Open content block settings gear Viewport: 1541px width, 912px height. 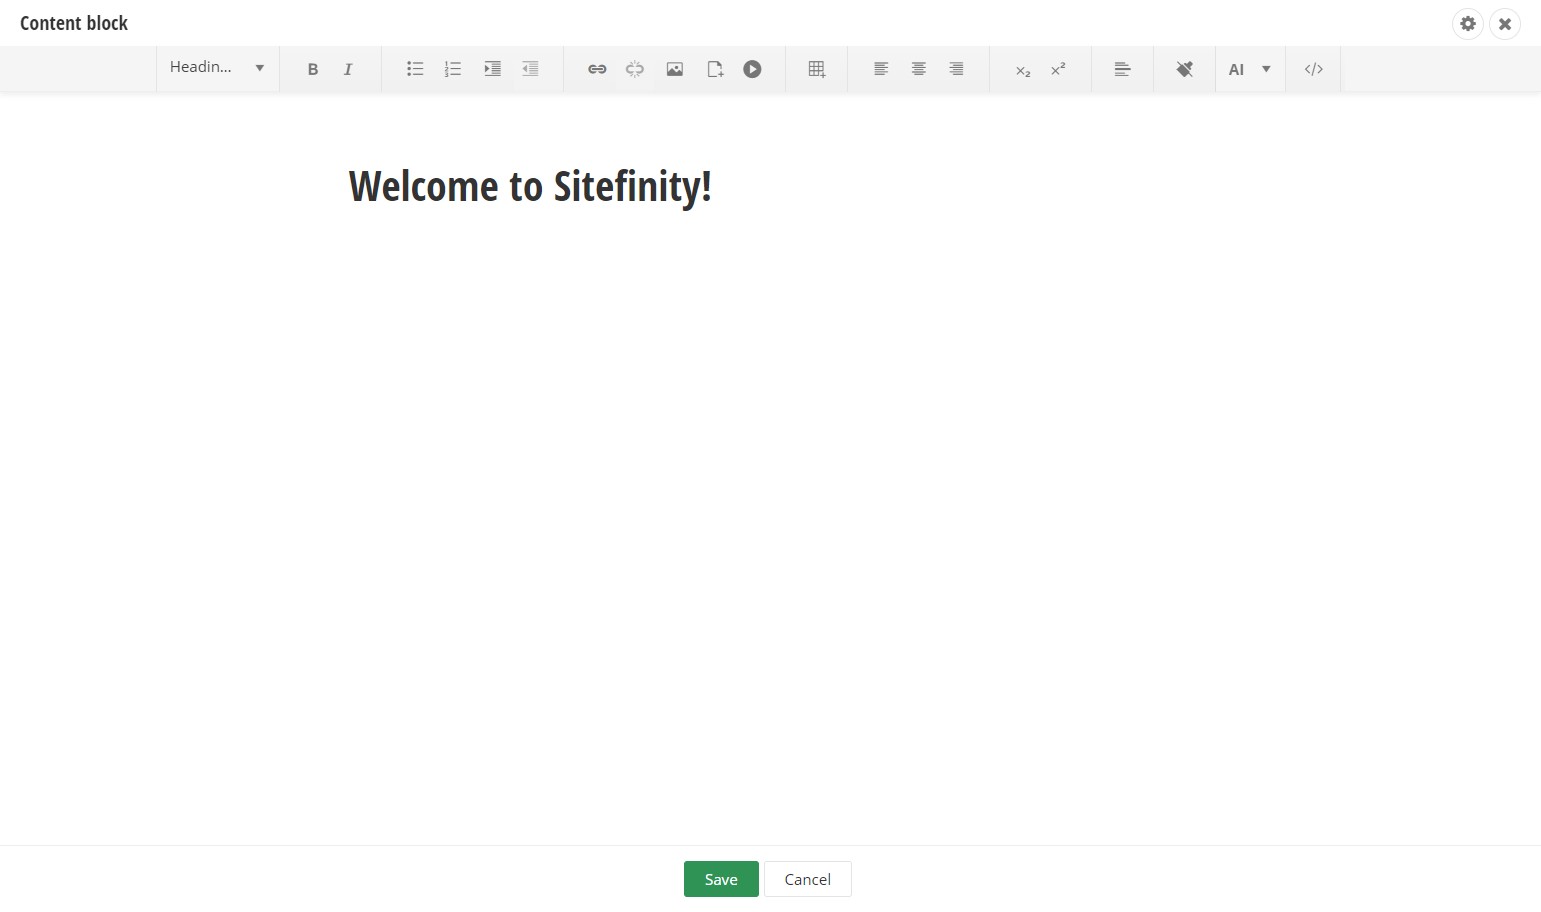point(1467,23)
